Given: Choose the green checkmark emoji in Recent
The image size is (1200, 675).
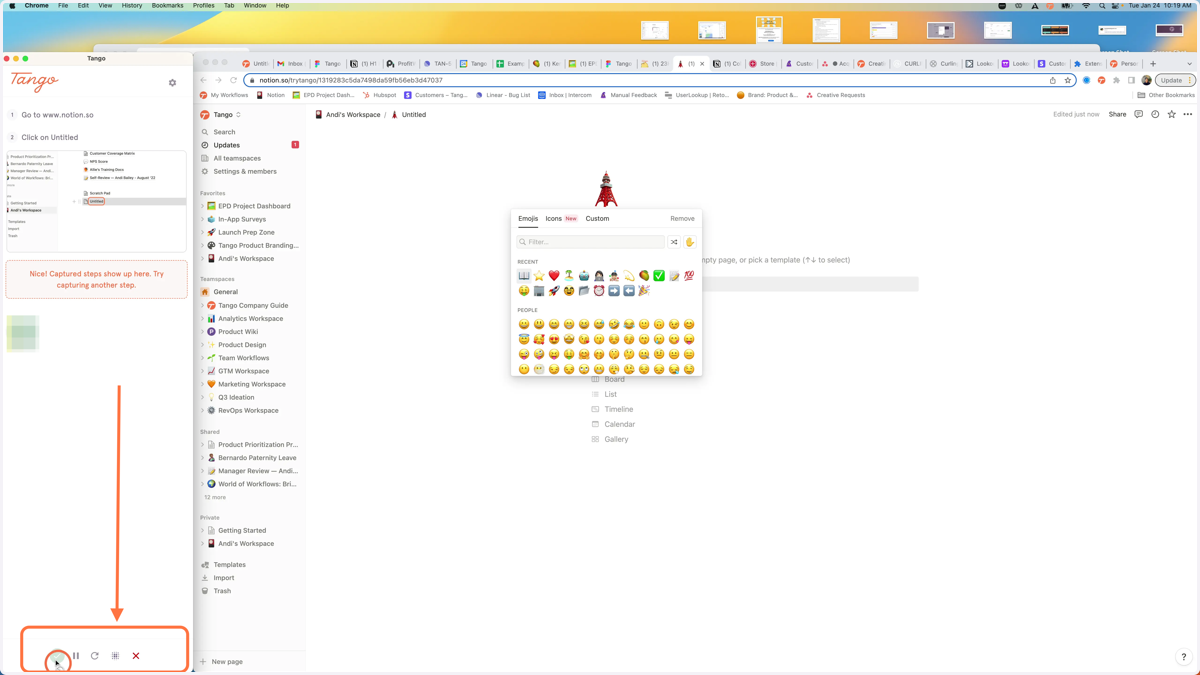Looking at the screenshot, I should tap(659, 276).
